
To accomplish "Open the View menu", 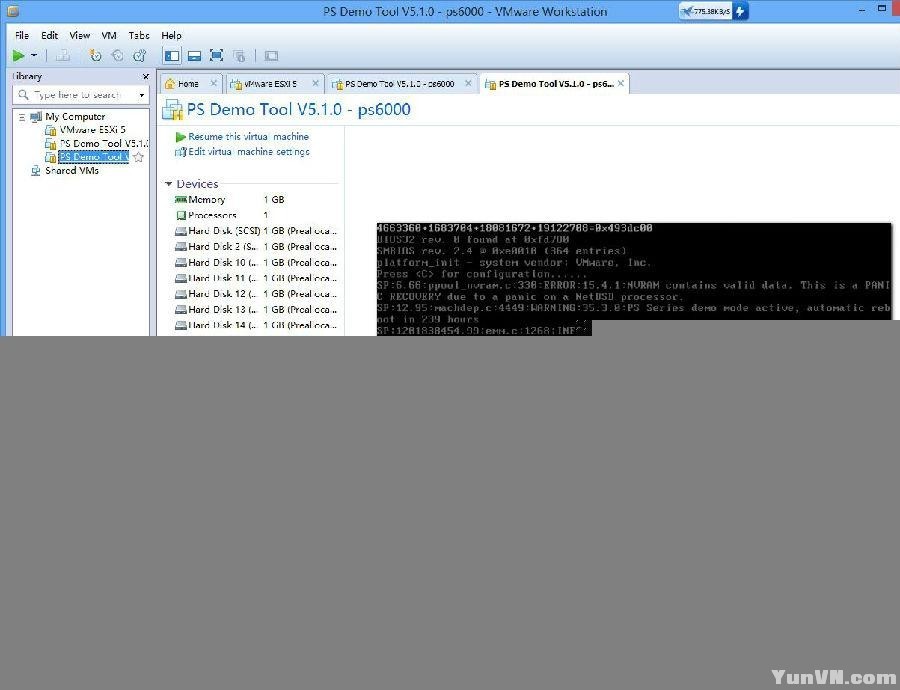I will pyautogui.click(x=79, y=35).
